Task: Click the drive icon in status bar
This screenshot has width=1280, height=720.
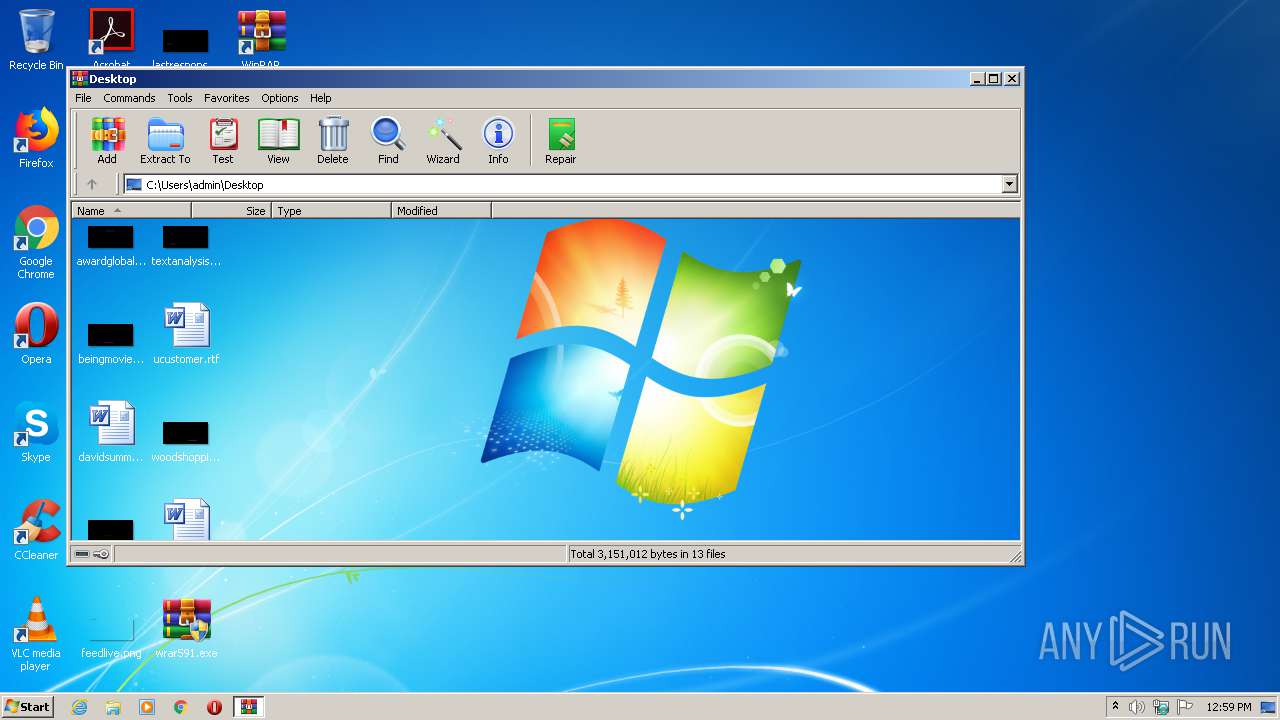Action: click(x=82, y=554)
